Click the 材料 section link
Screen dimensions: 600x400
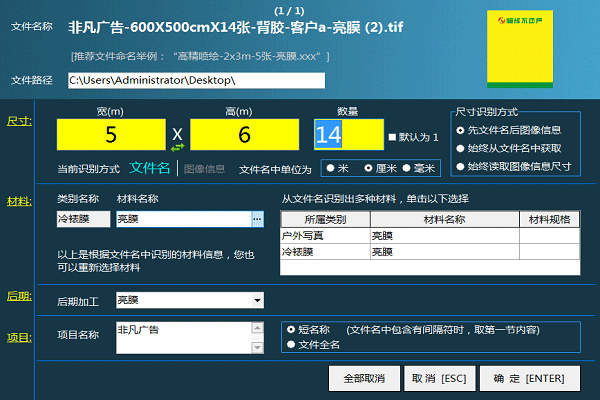[17, 200]
